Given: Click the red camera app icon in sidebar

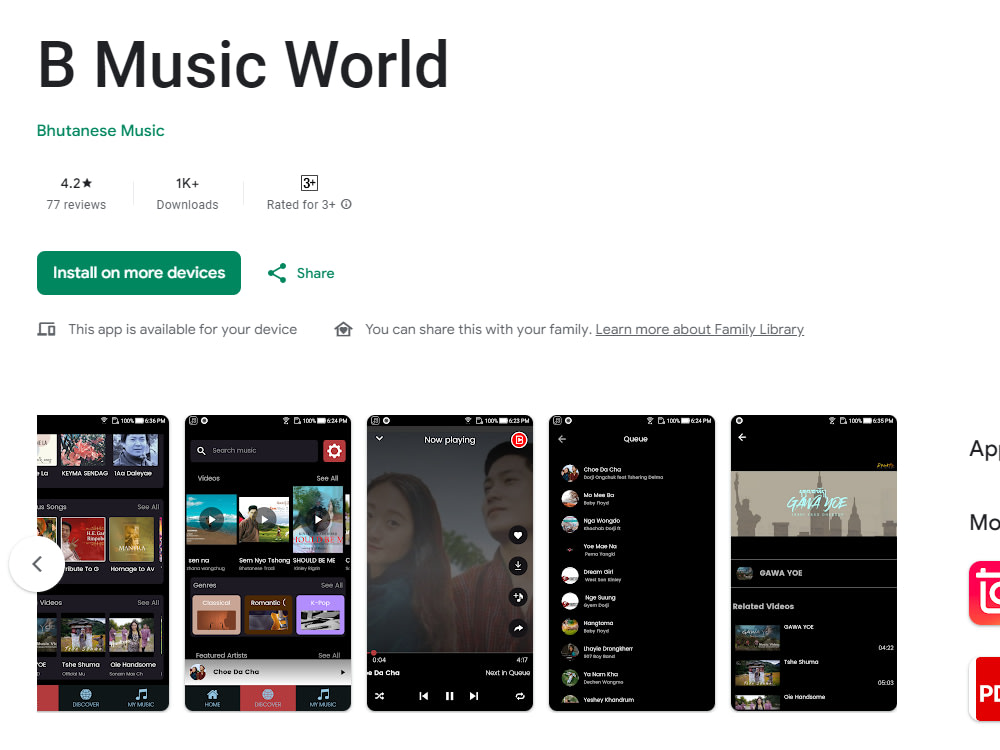Looking at the screenshot, I should 984,593.
